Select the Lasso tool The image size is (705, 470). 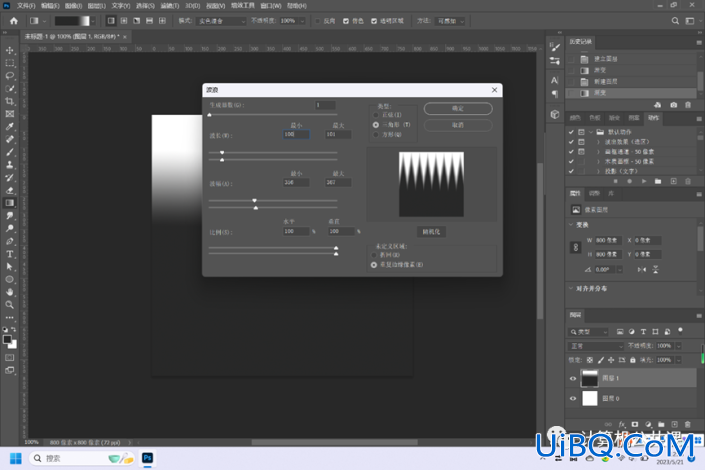coord(9,76)
